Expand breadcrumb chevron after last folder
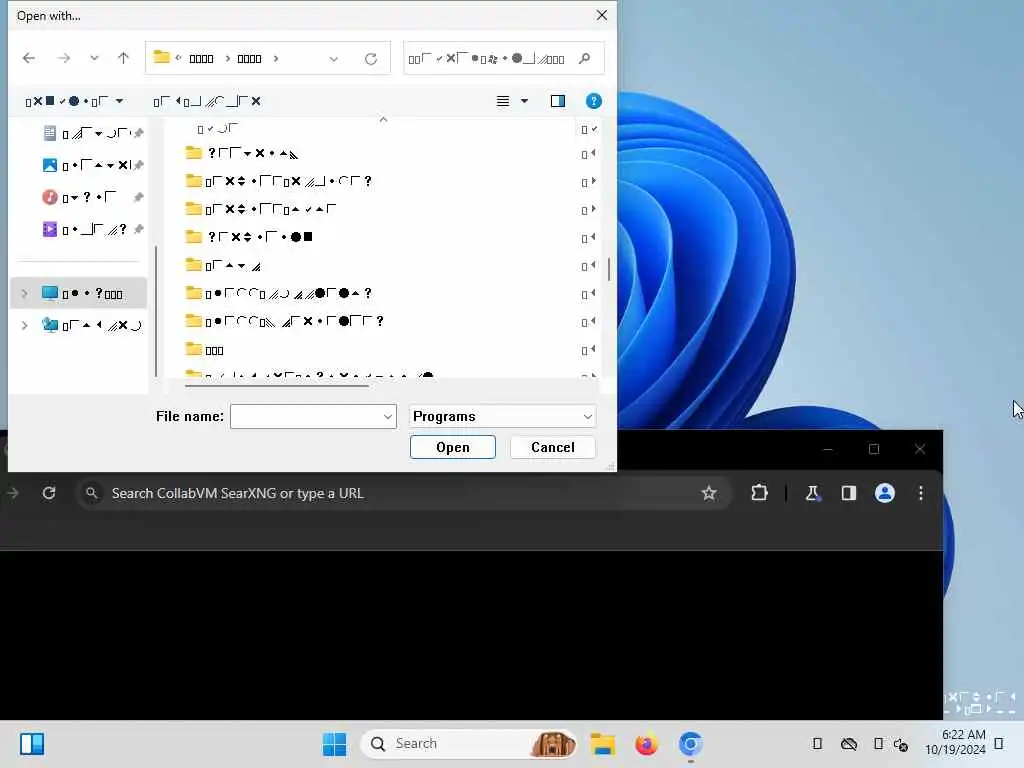The height and width of the screenshot is (768, 1024). (x=276, y=59)
